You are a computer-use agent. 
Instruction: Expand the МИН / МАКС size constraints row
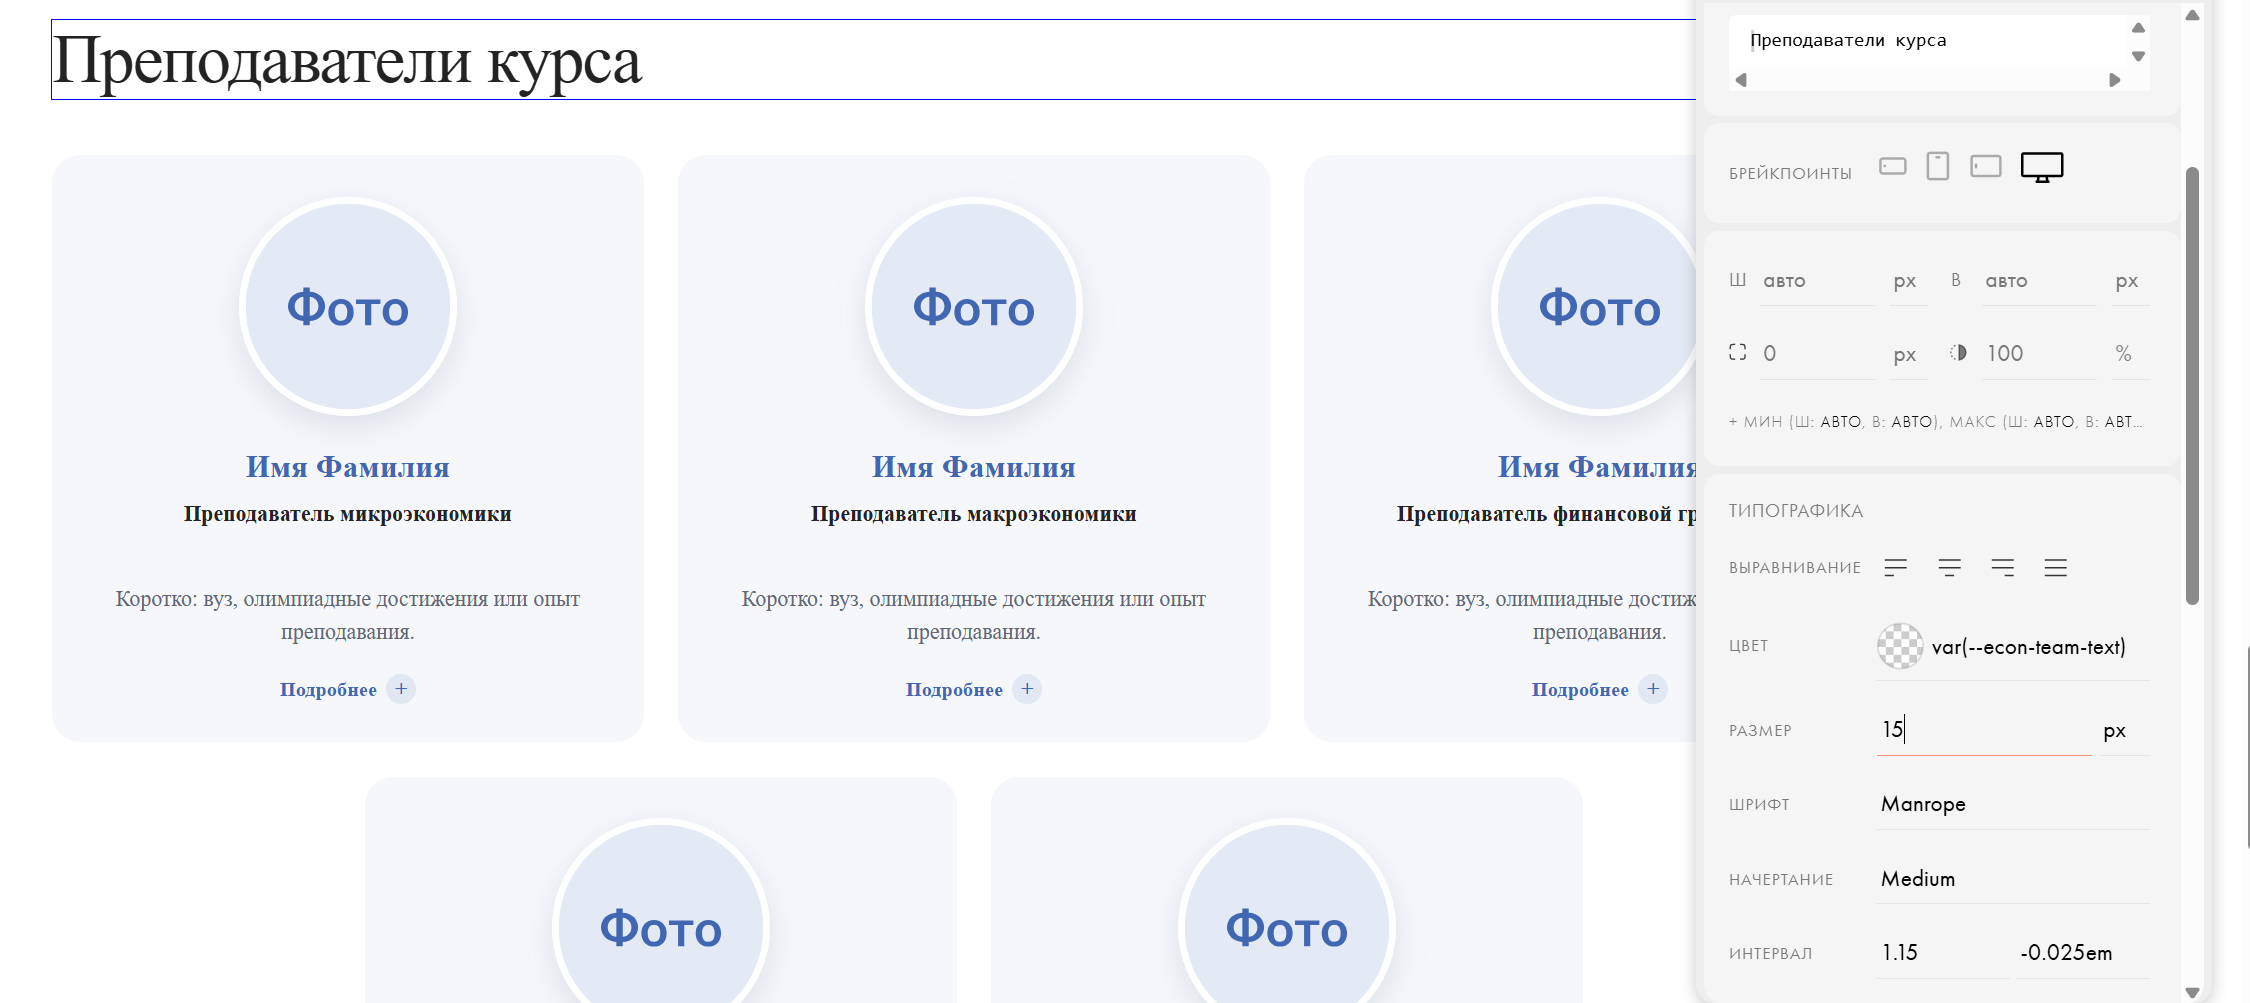click(1935, 422)
